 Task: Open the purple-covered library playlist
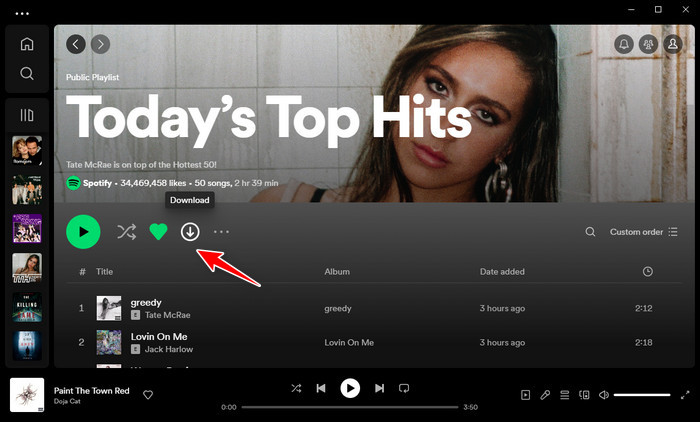point(27,229)
